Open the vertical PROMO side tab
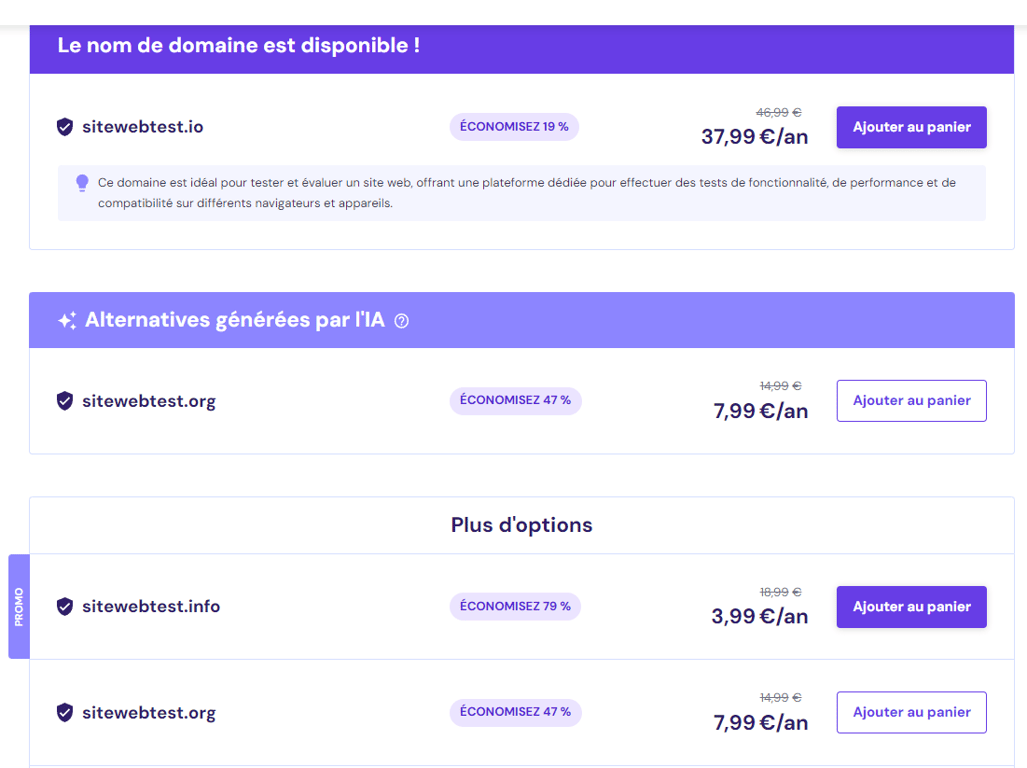Viewport: 1027px width, 768px height. point(19,607)
